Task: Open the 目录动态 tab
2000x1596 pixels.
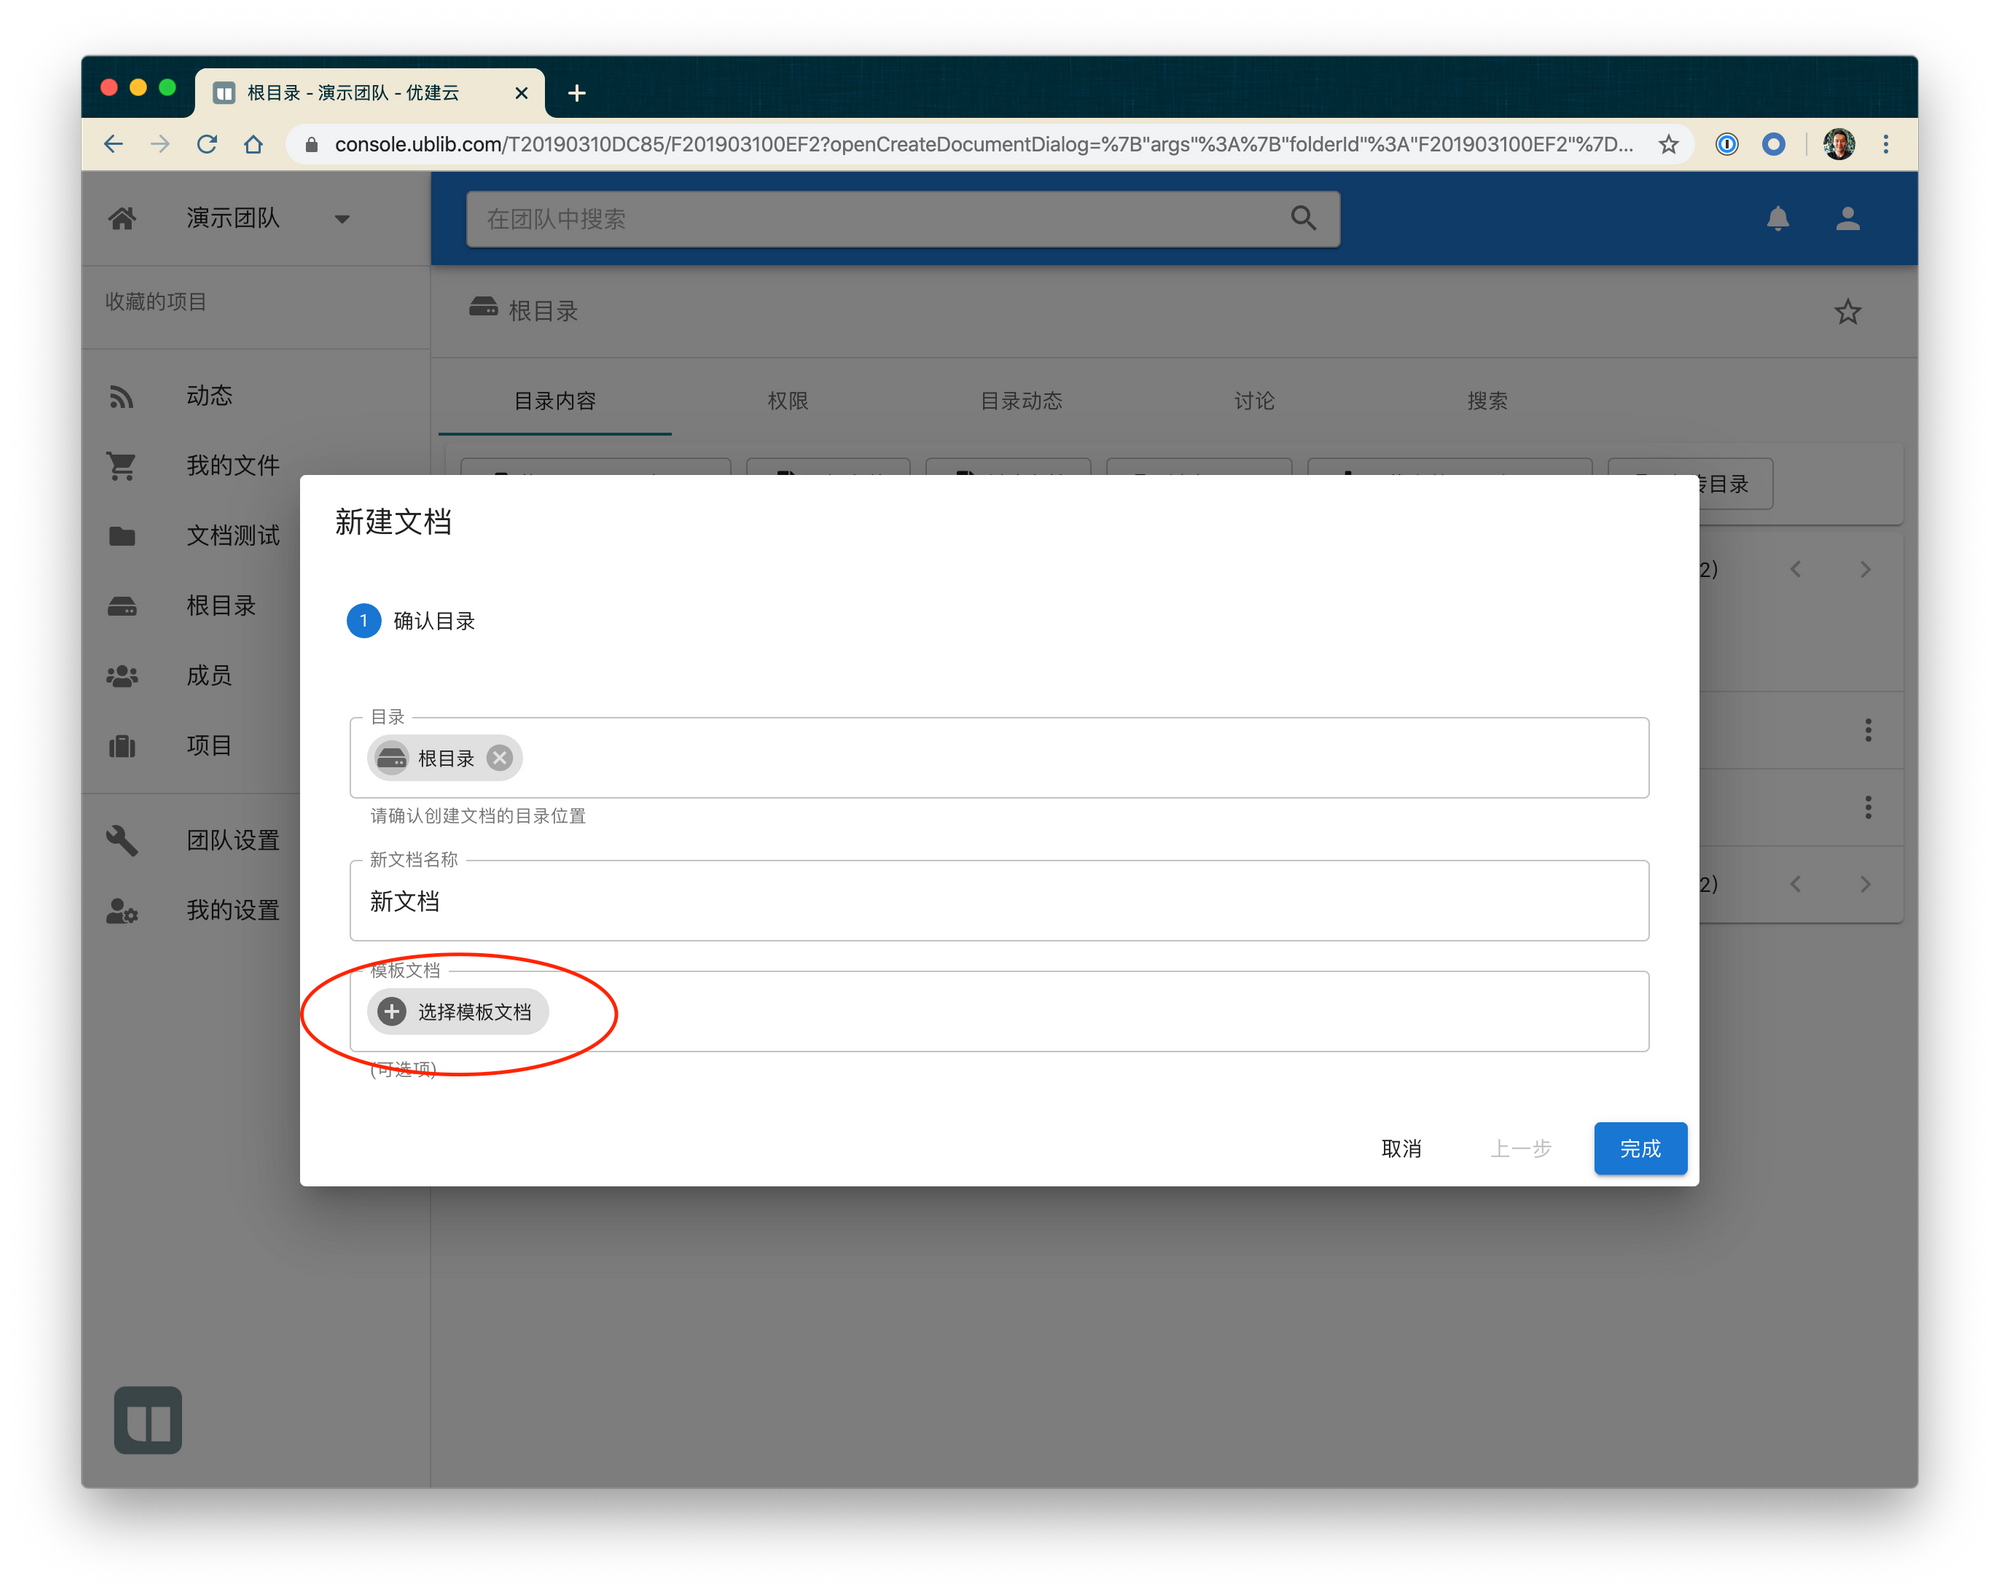Action: coord(1021,401)
